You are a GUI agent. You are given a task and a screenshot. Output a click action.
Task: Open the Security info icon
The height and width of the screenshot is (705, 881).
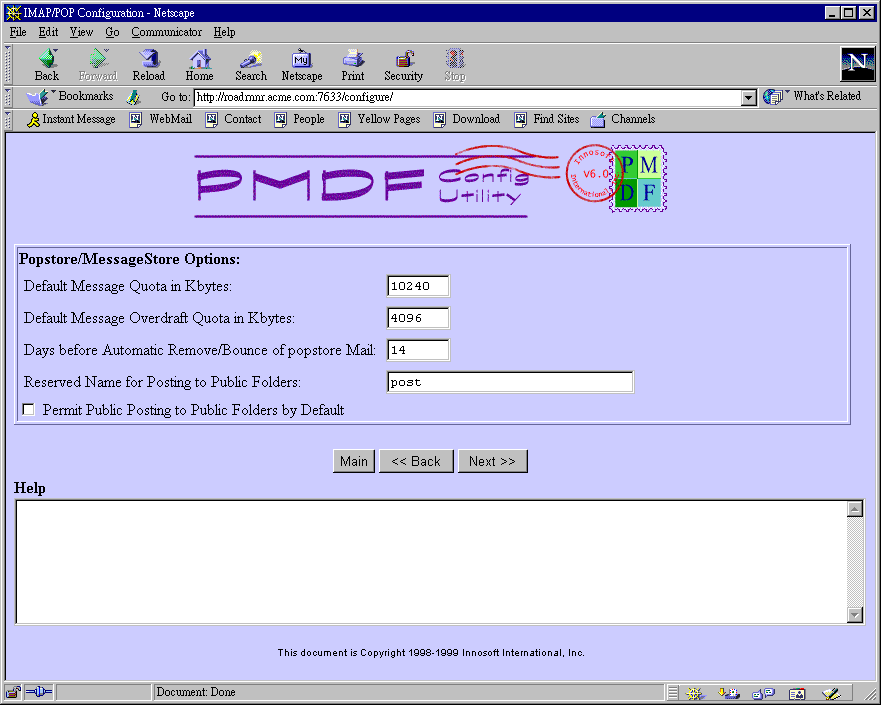click(x=403, y=65)
